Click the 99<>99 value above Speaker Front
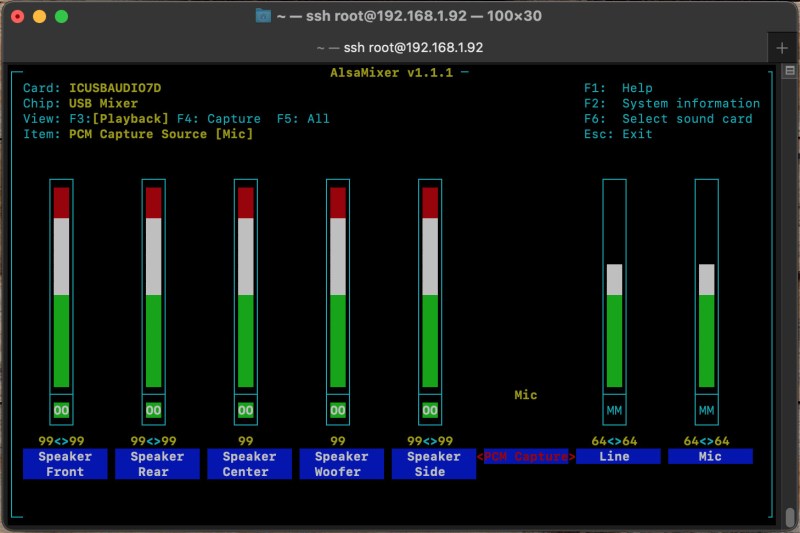Screen dimensions: 800x533 click(61, 441)
